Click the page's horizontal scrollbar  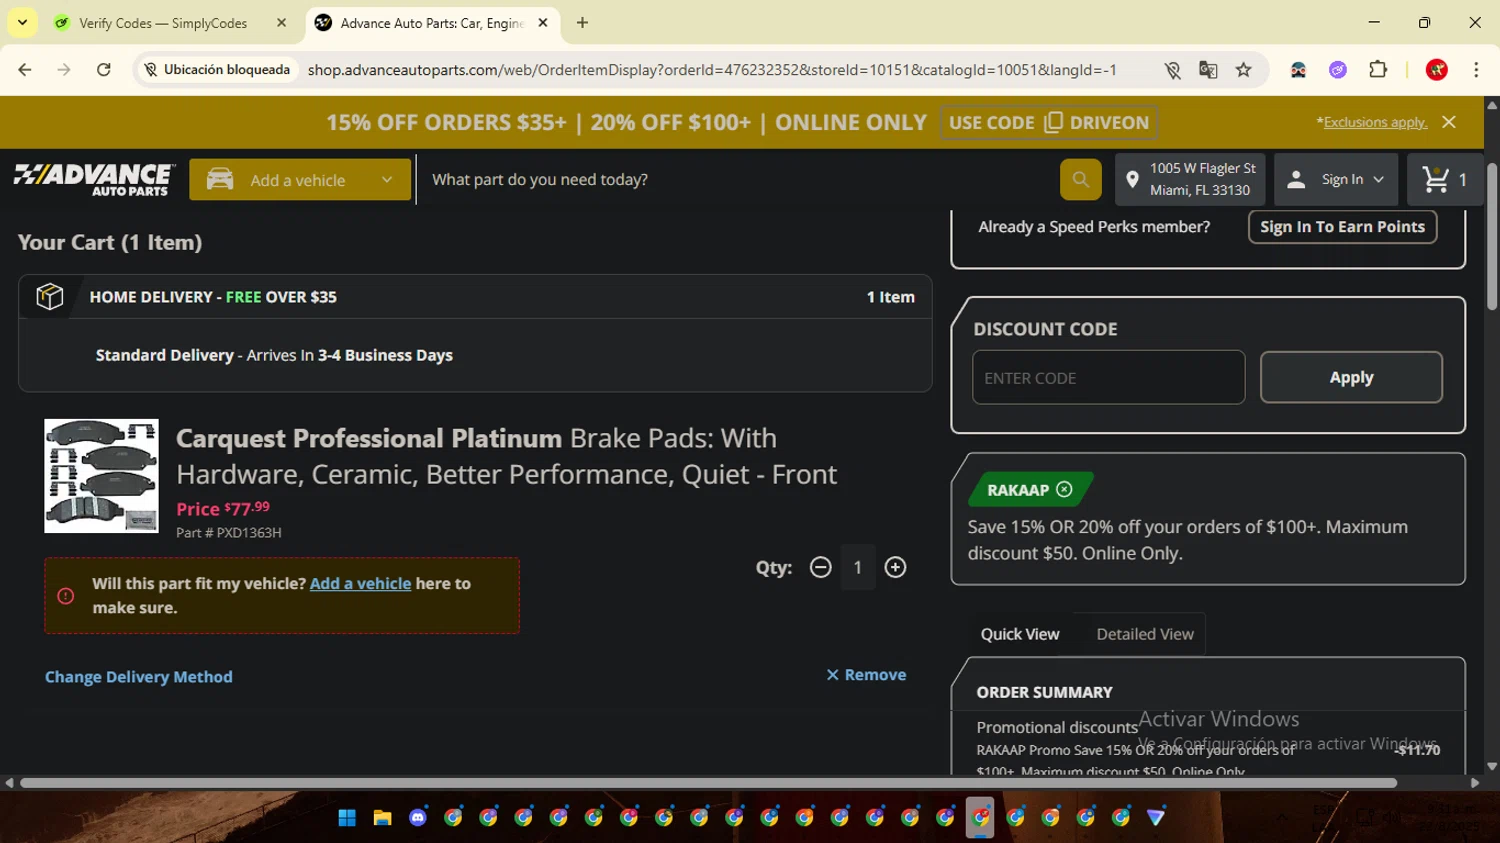point(708,783)
